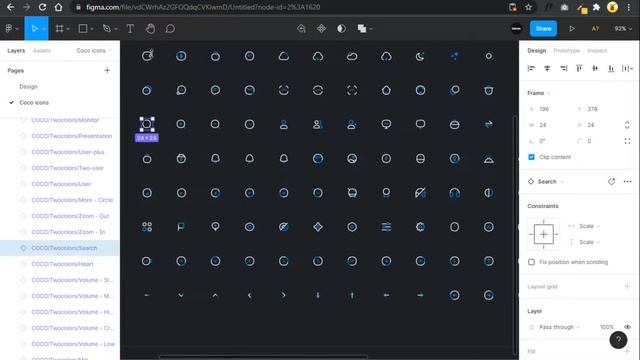Switch to the Assets tab
The image size is (640, 360).
[42, 51]
